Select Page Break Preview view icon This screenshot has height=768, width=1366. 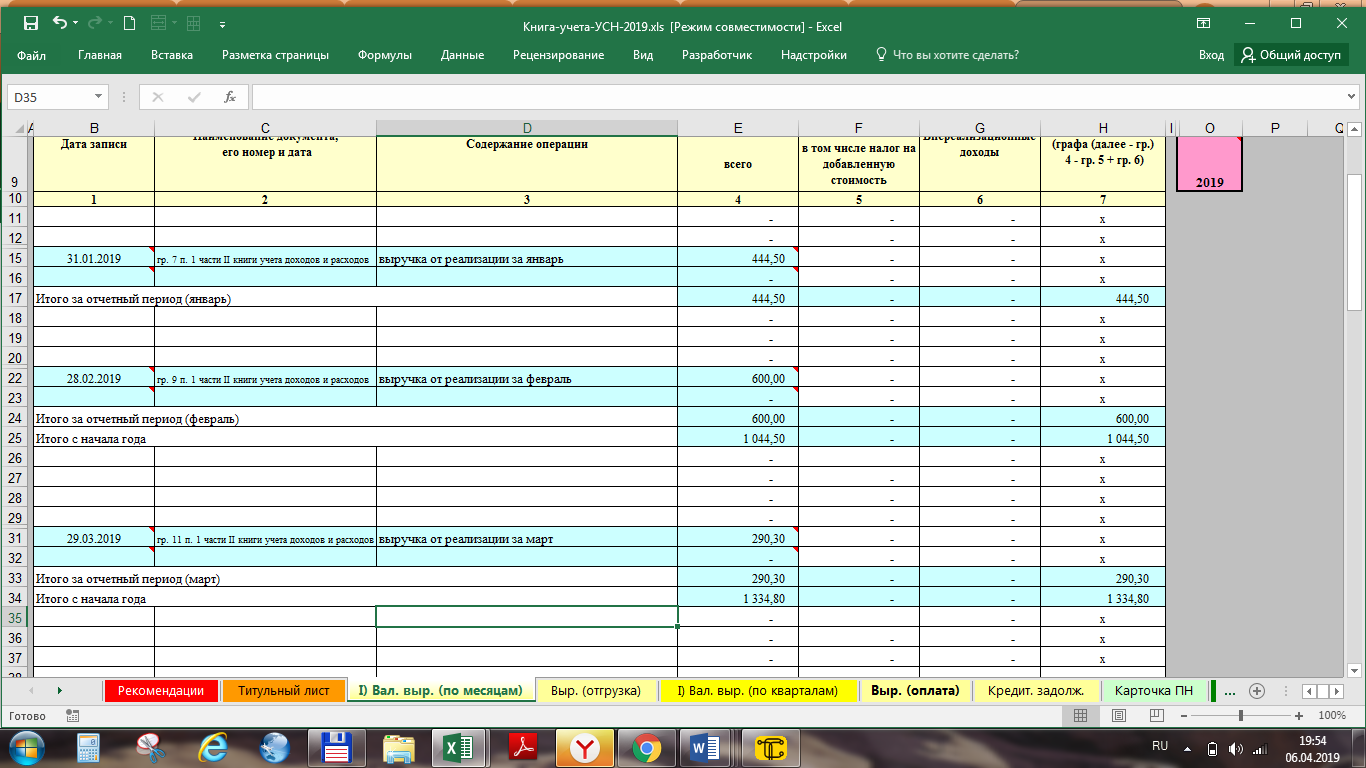(x=1157, y=716)
